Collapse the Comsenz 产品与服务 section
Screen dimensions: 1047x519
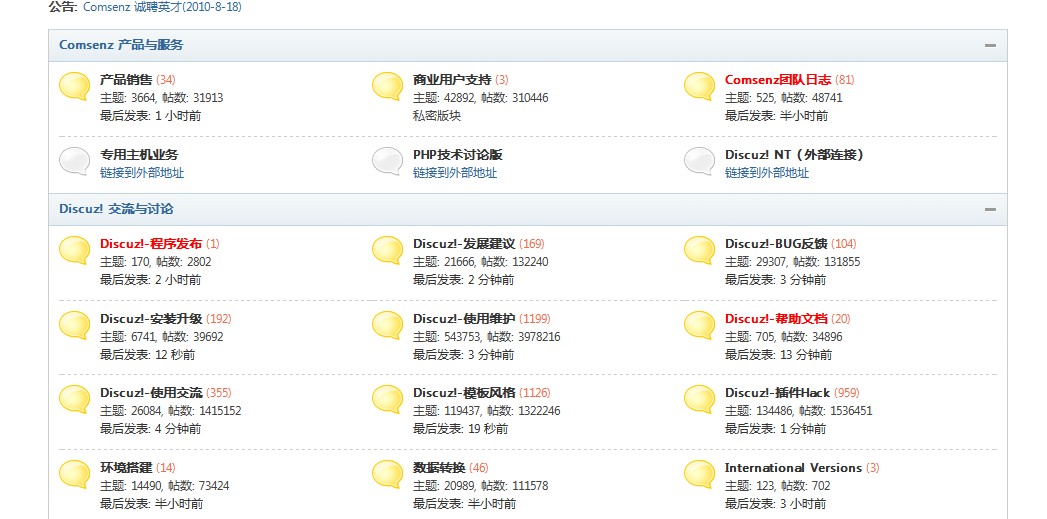[990, 45]
